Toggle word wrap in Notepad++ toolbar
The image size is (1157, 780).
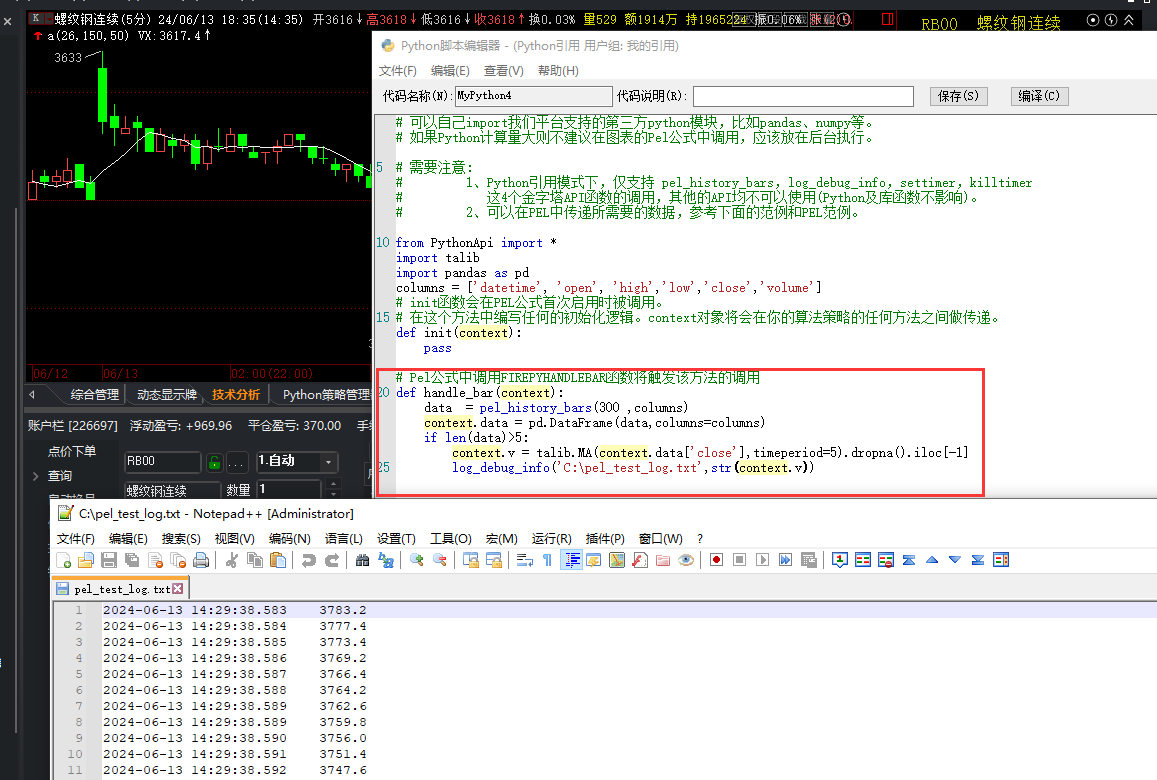tap(525, 560)
